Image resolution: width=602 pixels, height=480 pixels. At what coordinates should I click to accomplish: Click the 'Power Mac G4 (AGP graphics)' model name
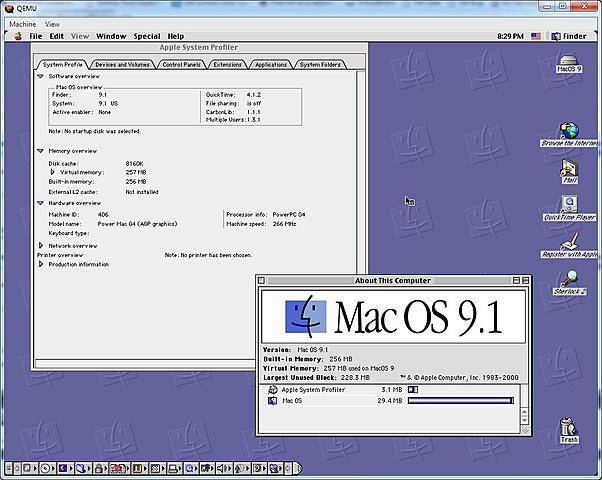137,224
